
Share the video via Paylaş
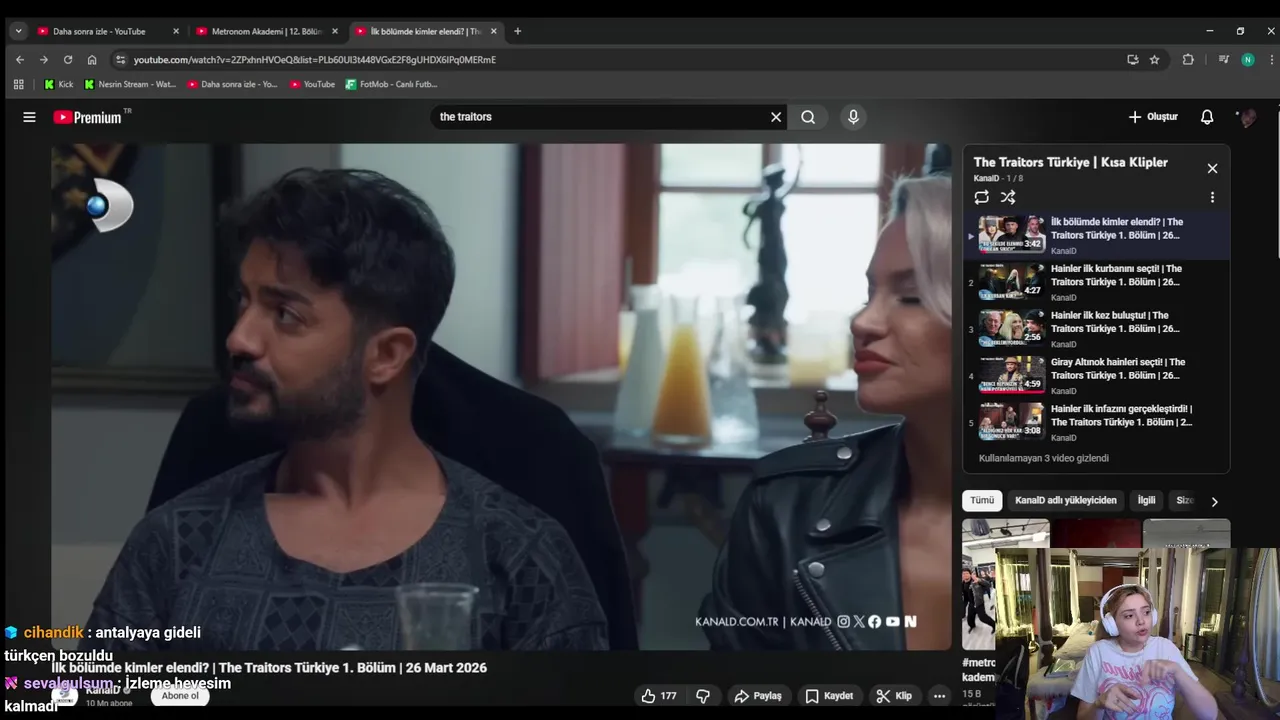[758, 696]
